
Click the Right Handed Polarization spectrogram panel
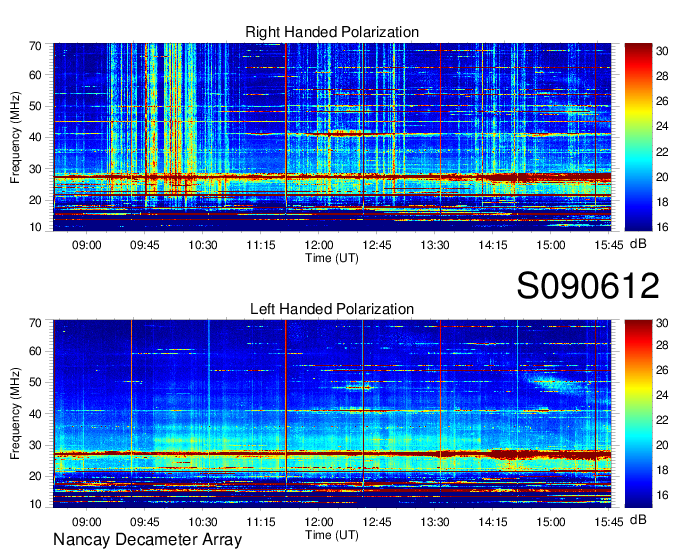coord(332,137)
